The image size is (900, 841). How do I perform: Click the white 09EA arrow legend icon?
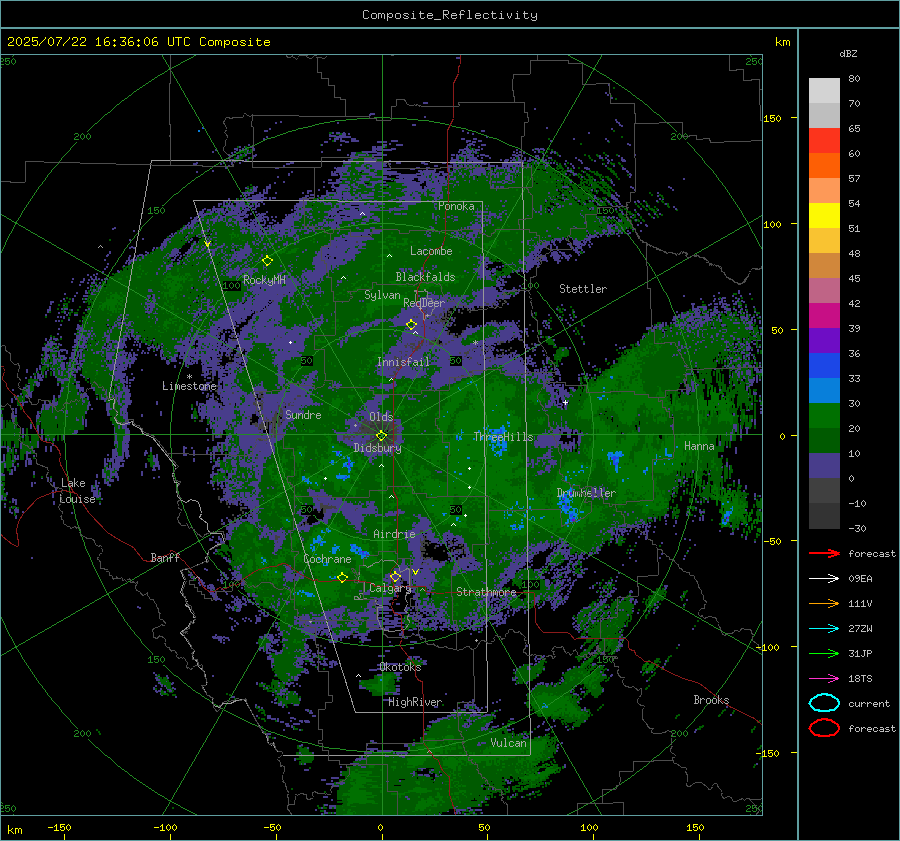point(824,578)
